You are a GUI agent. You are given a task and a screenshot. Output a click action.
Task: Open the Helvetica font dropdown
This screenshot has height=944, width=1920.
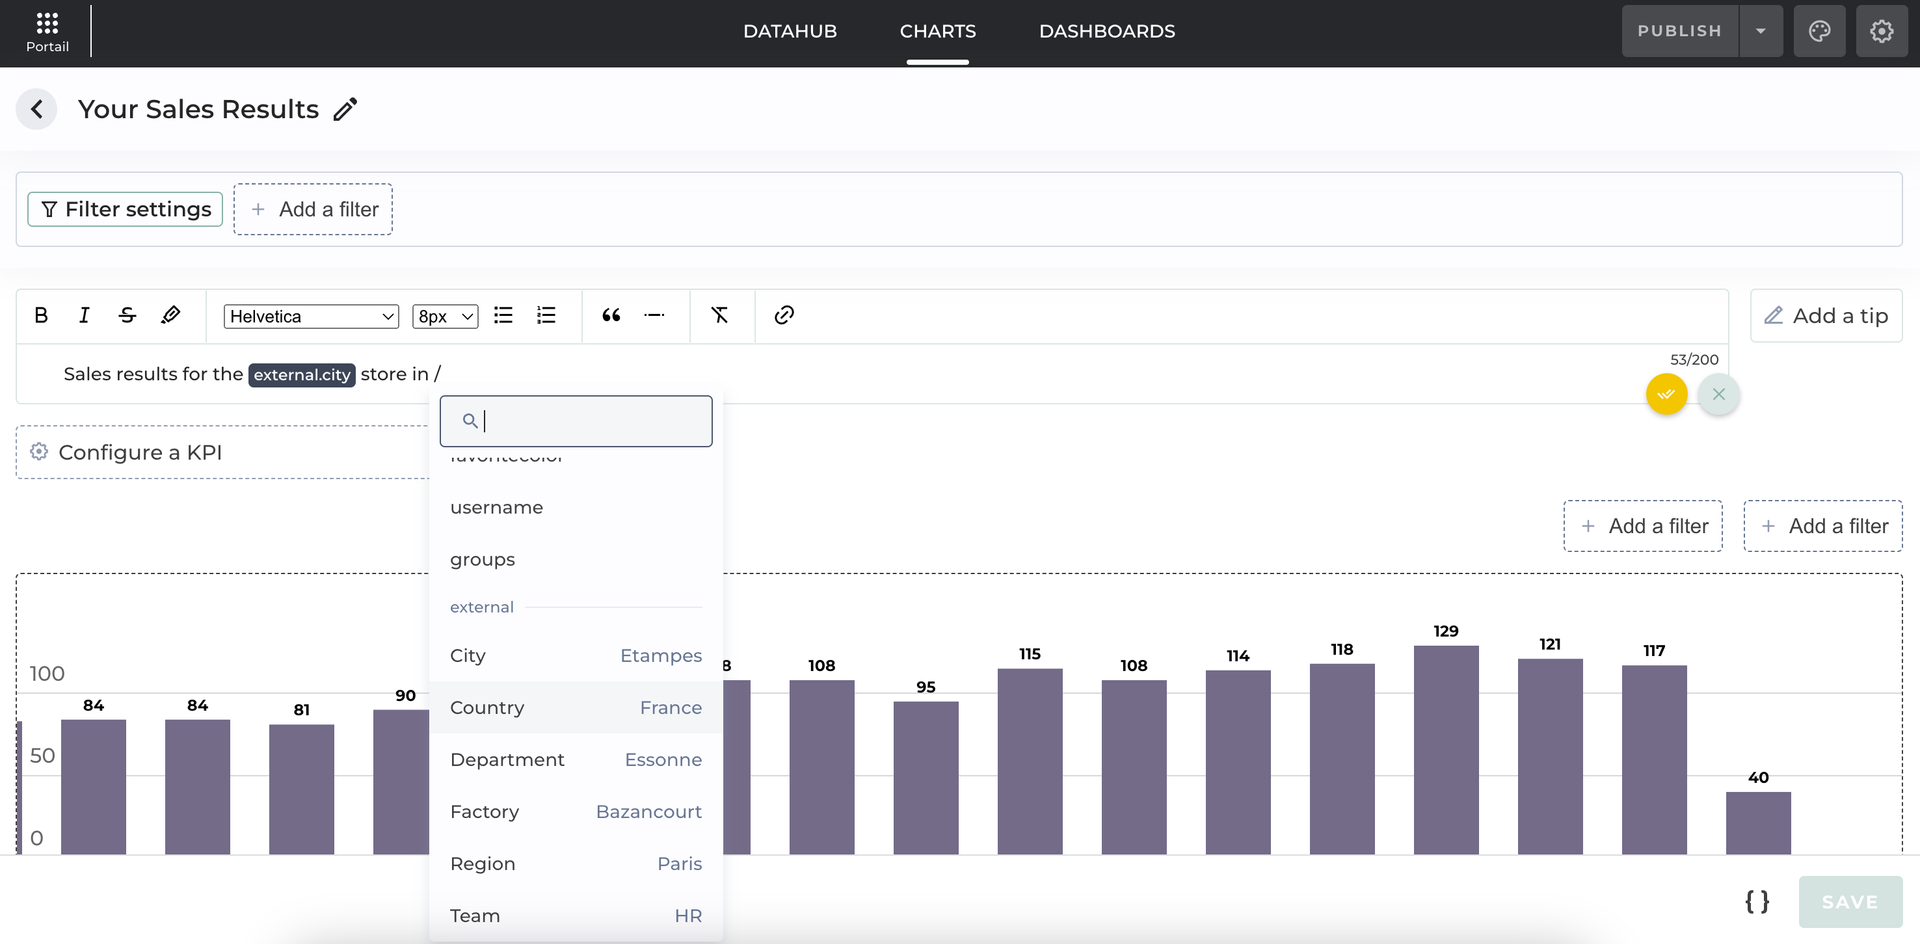click(x=311, y=317)
